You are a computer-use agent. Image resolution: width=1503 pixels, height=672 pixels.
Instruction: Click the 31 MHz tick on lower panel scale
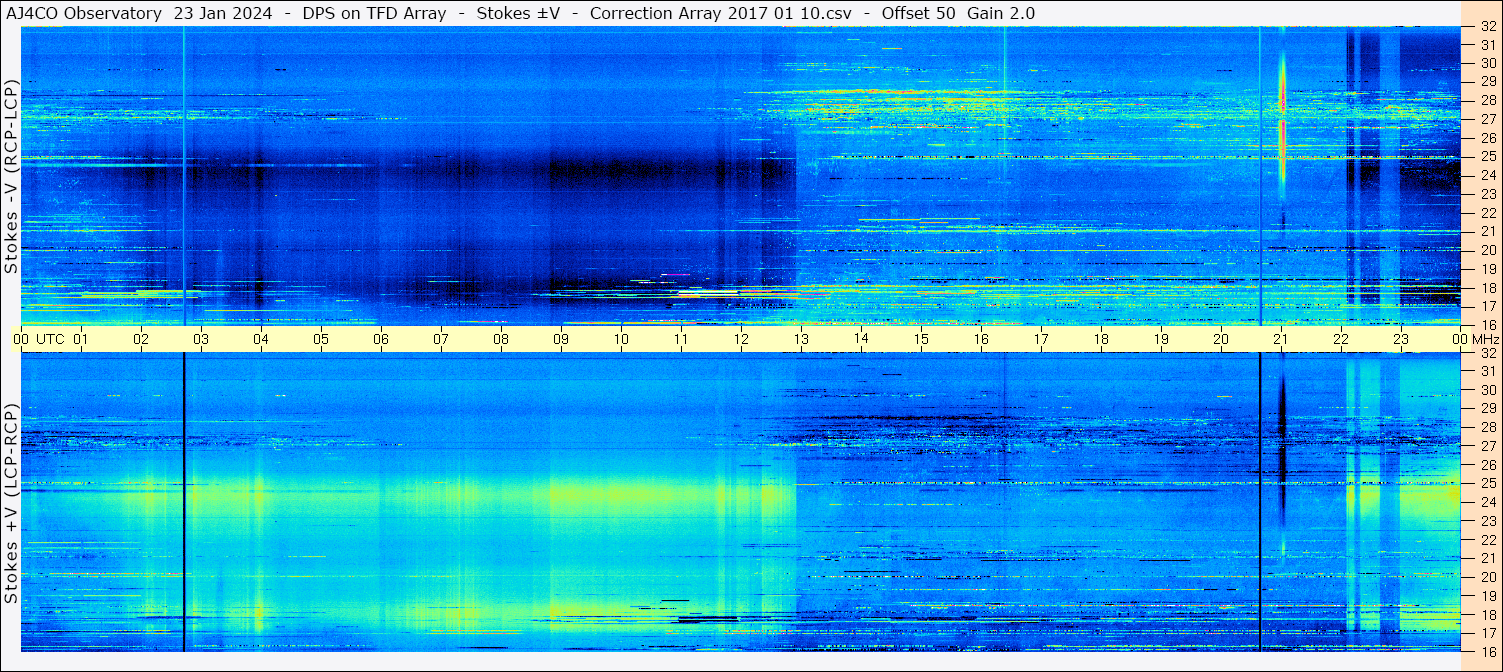coord(1487,371)
